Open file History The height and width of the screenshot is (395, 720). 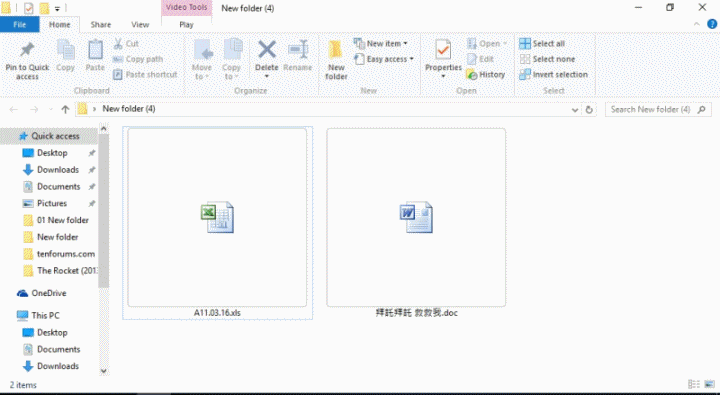[486, 74]
